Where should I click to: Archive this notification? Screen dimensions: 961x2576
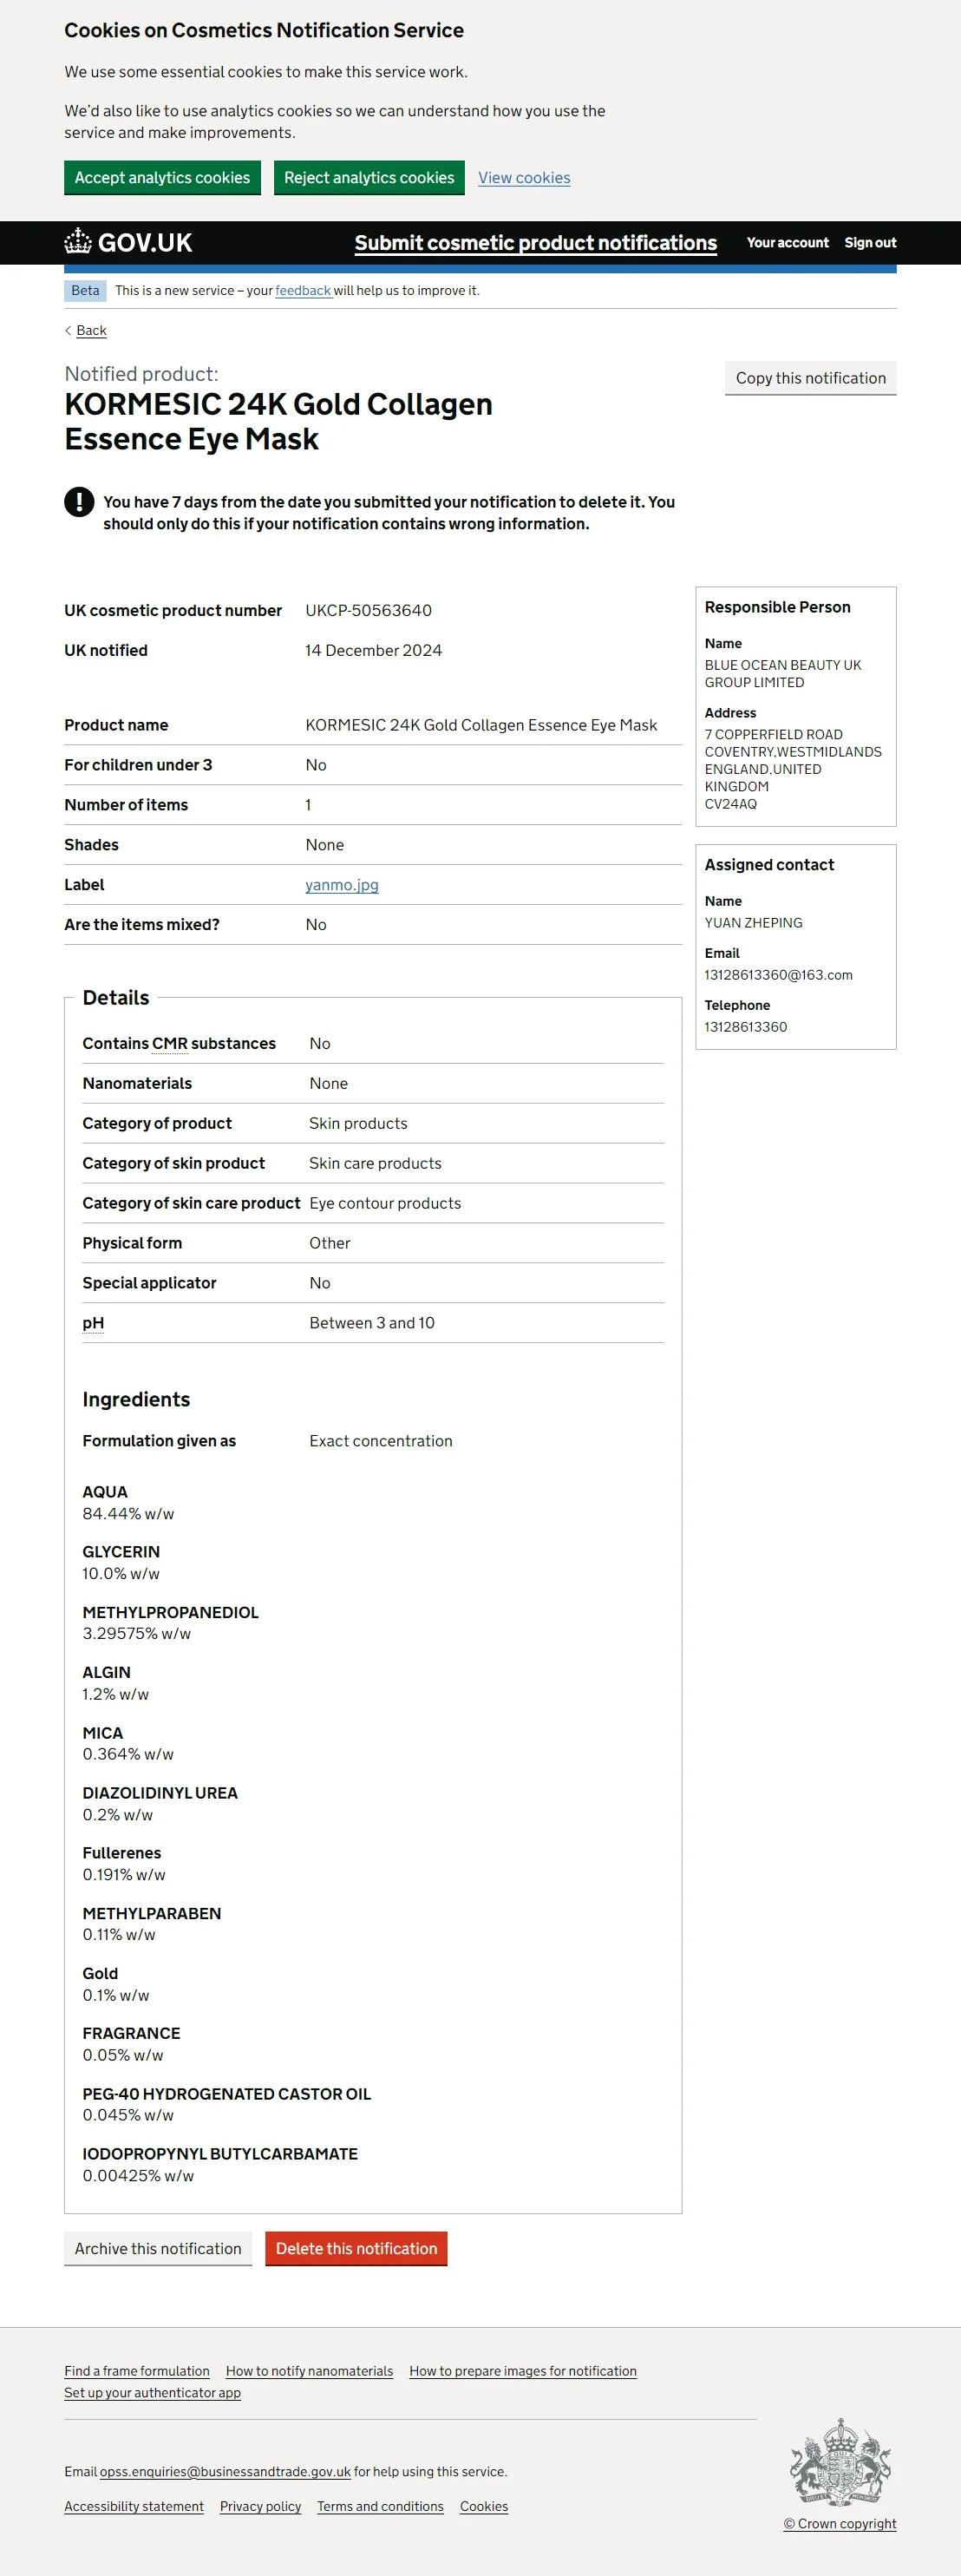coord(158,2248)
